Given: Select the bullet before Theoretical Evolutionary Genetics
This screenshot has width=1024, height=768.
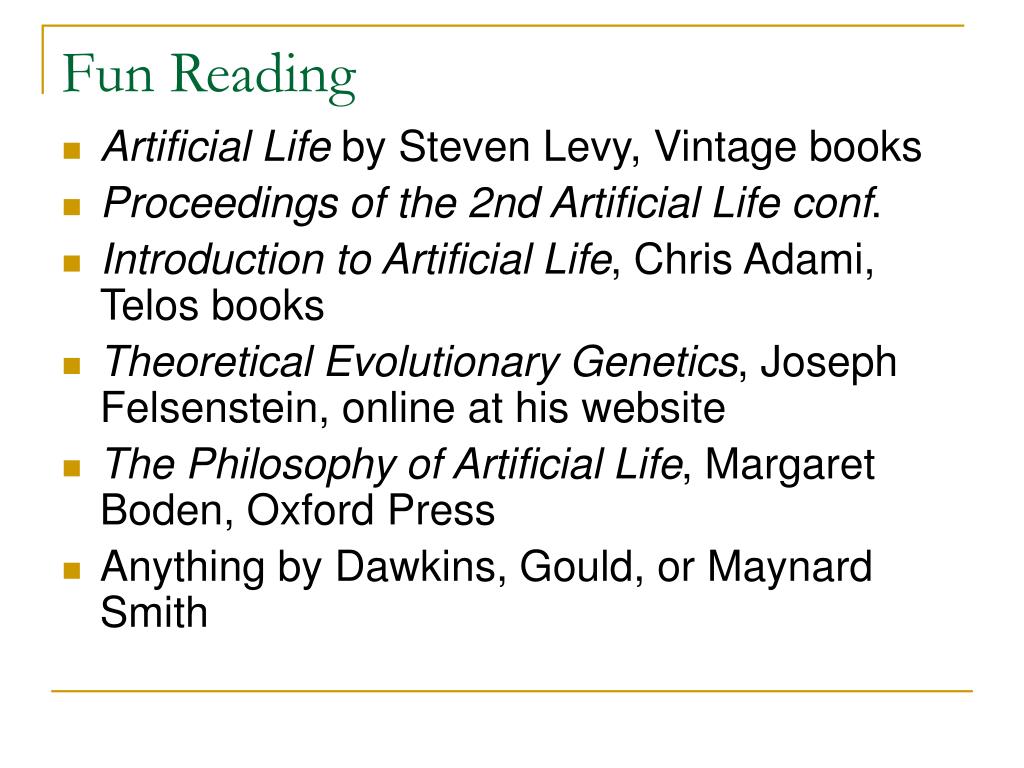Looking at the screenshot, I should coord(72,366).
